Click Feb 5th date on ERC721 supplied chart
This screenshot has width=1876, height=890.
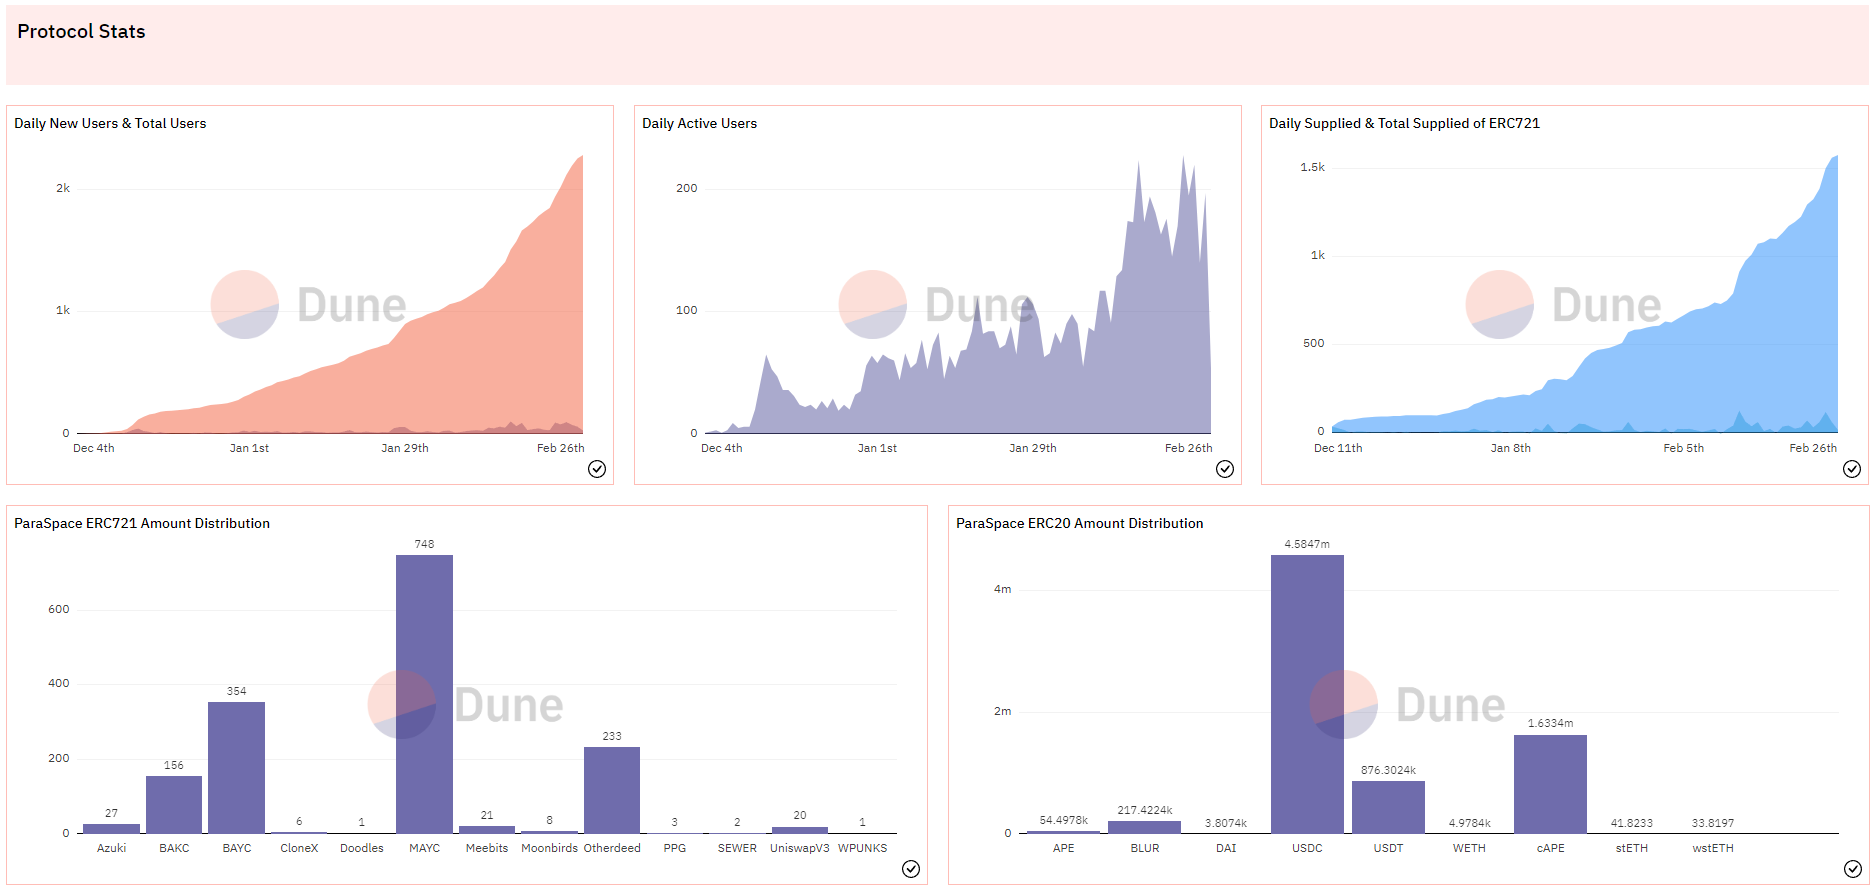click(1683, 448)
